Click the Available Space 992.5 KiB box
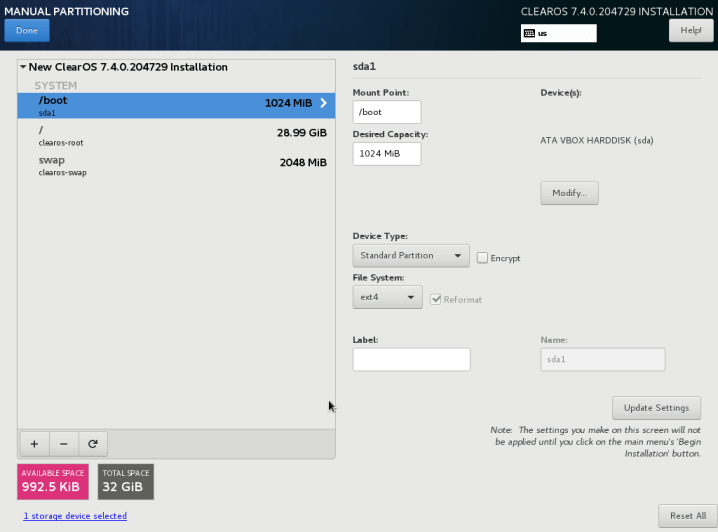 pyautogui.click(x=53, y=482)
